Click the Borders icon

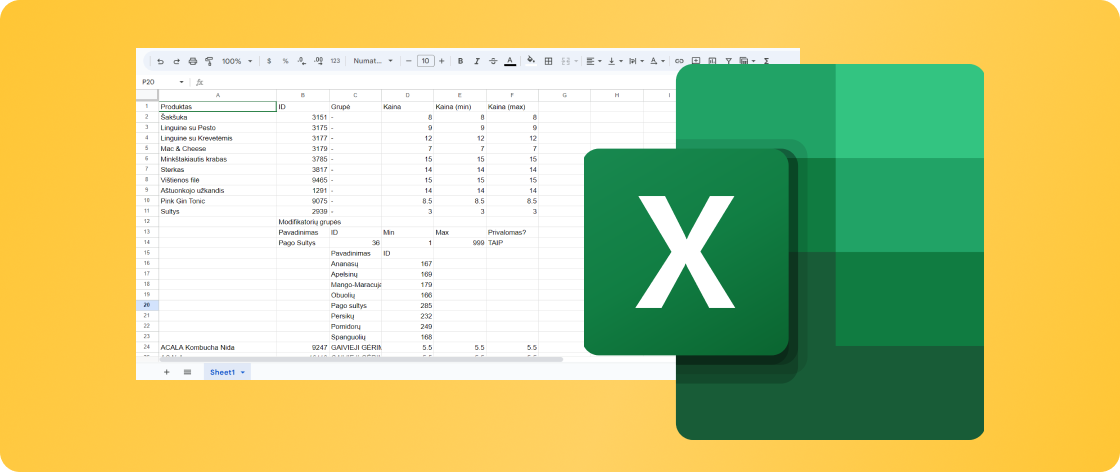coord(548,61)
